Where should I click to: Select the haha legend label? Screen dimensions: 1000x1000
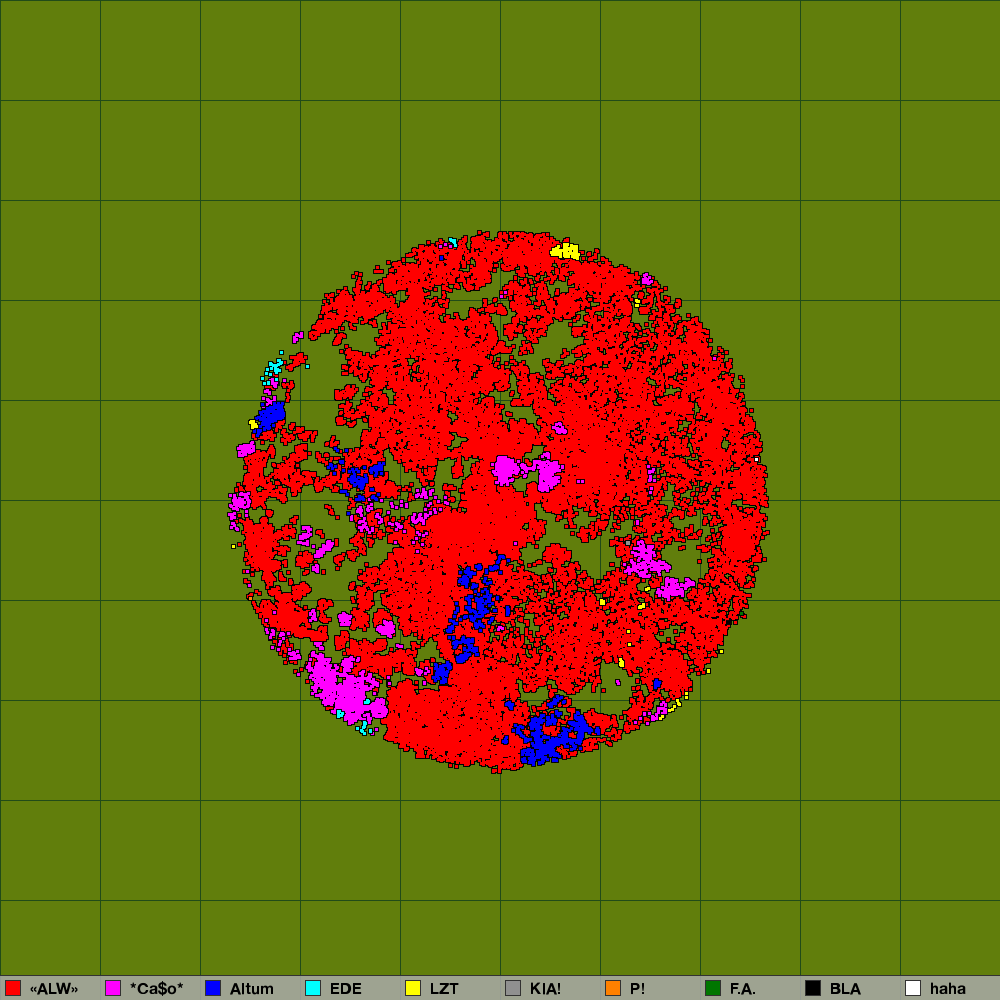tap(948, 989)
